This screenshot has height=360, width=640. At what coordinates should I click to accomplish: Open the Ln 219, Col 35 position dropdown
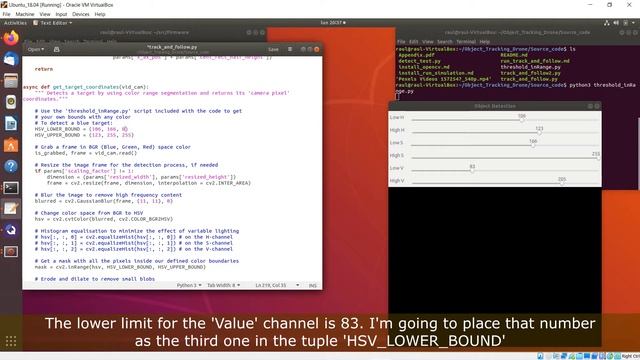coord(278,285)
